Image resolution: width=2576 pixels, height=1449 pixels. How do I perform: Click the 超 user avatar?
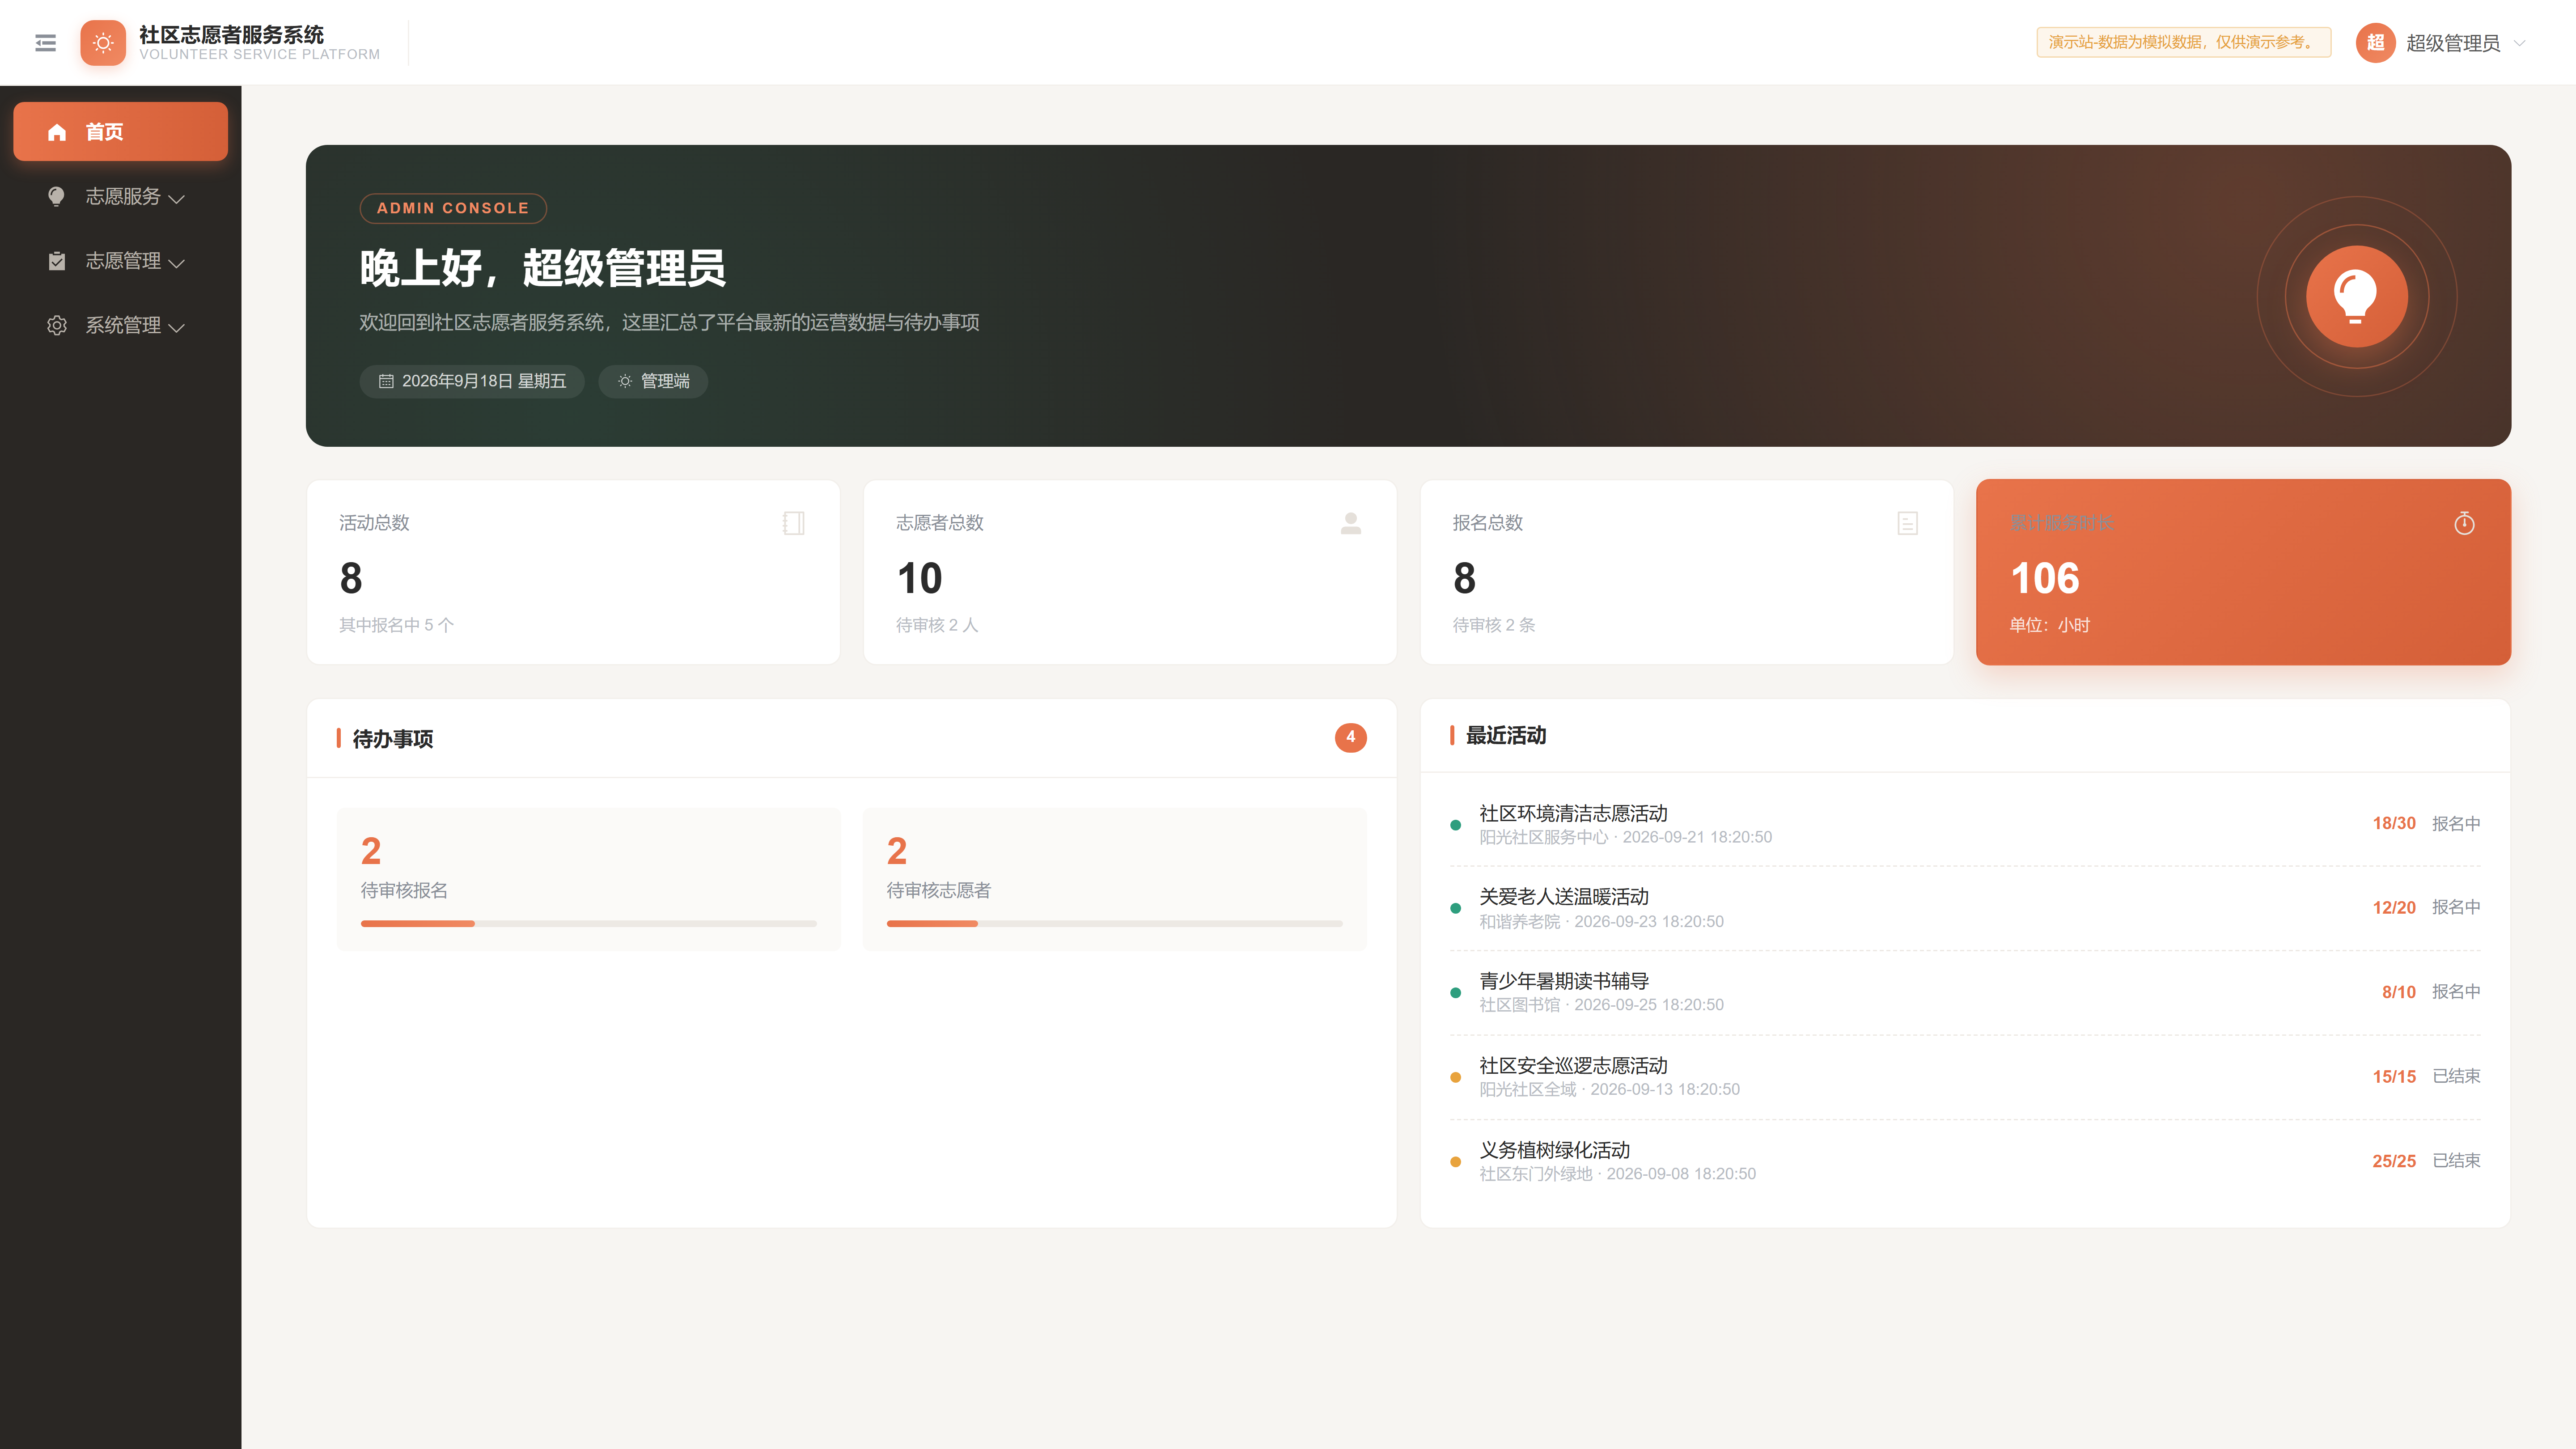coord(2375,43)
